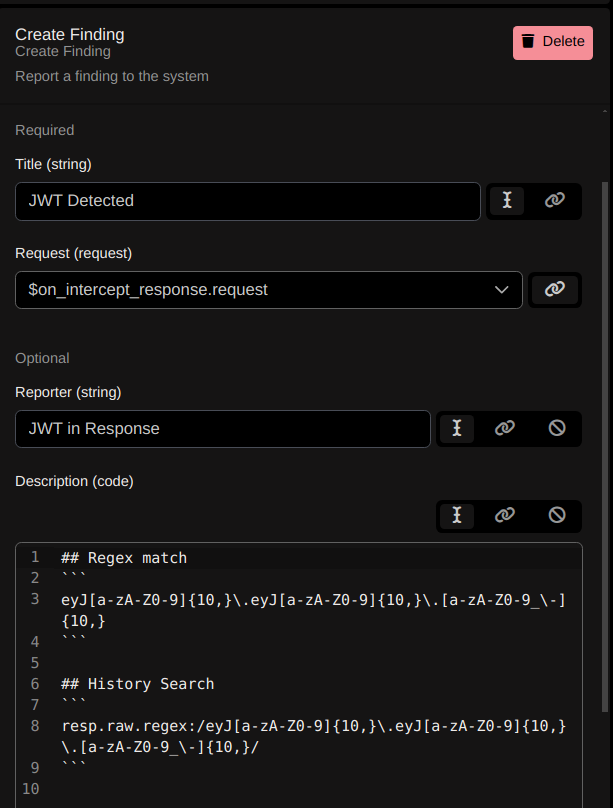Click line number 5 in the editor gutter

[35, 663]
